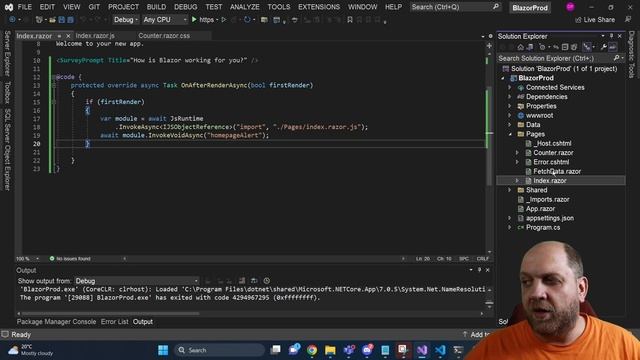Open the Toolbox side tab
640x360 pixels.
point(7,92)
